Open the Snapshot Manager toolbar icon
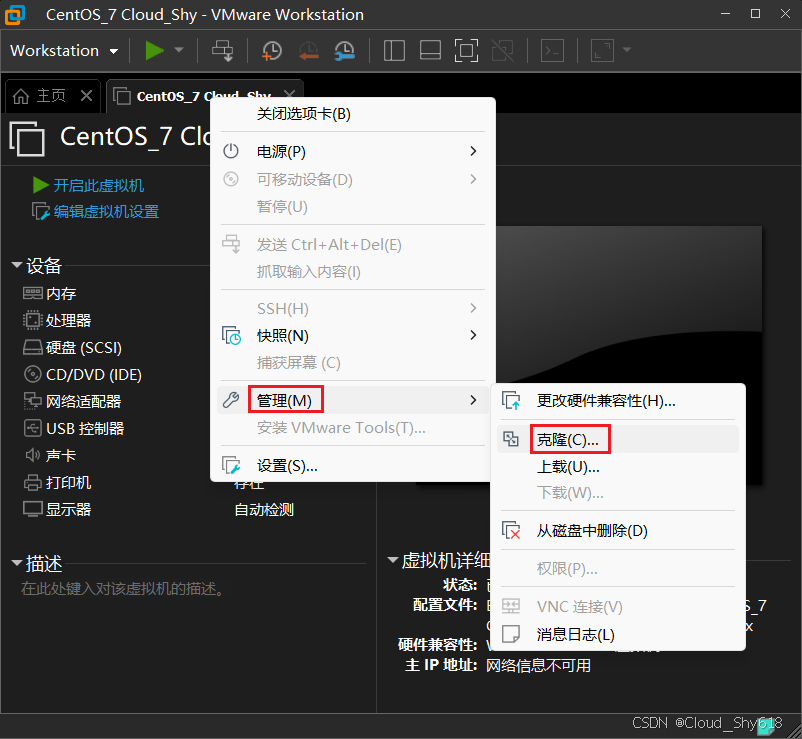 (345, 51)
